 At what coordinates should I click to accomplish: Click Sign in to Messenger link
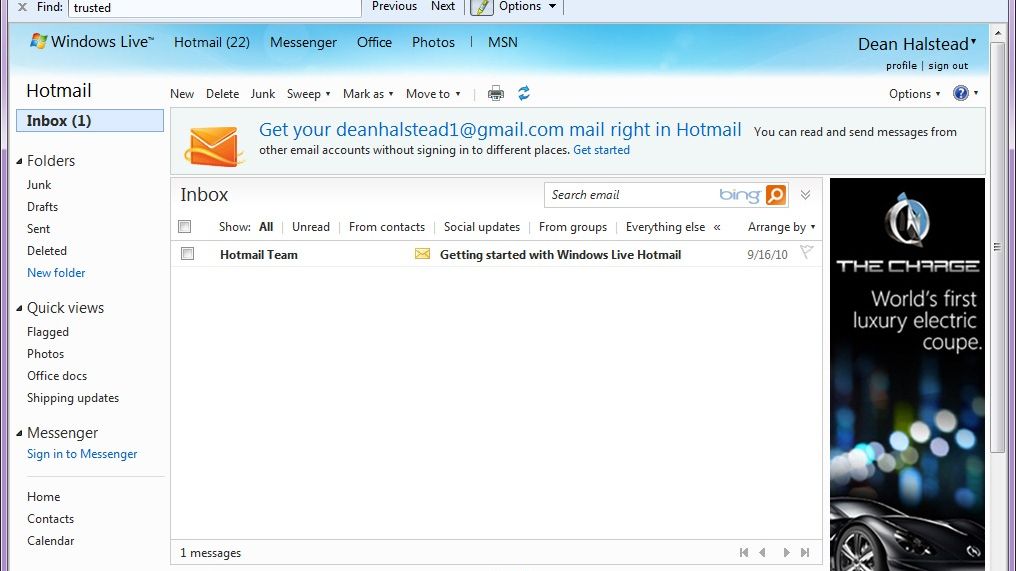pyautogui.click(x=82, y=454)
